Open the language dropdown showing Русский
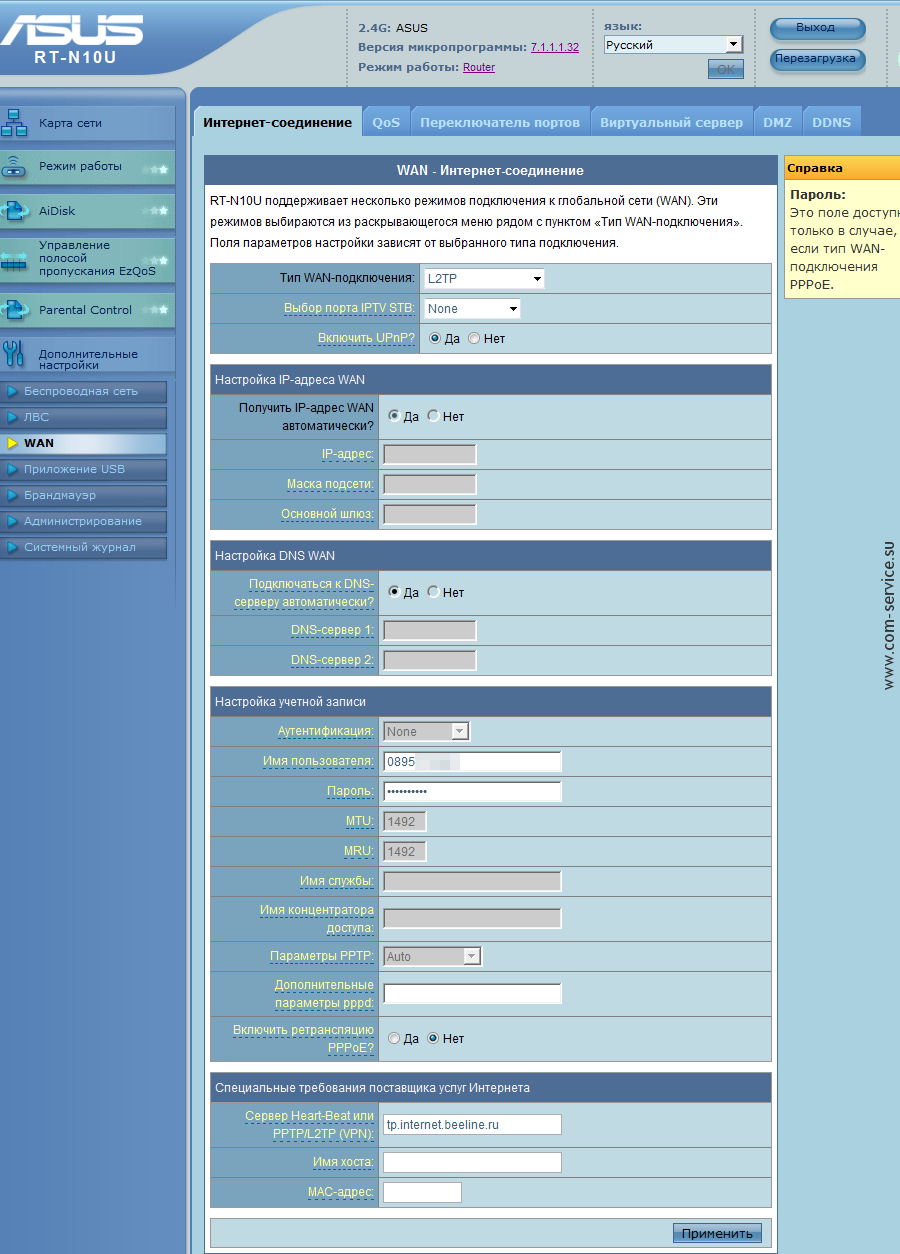 click(x=673, y=45)
